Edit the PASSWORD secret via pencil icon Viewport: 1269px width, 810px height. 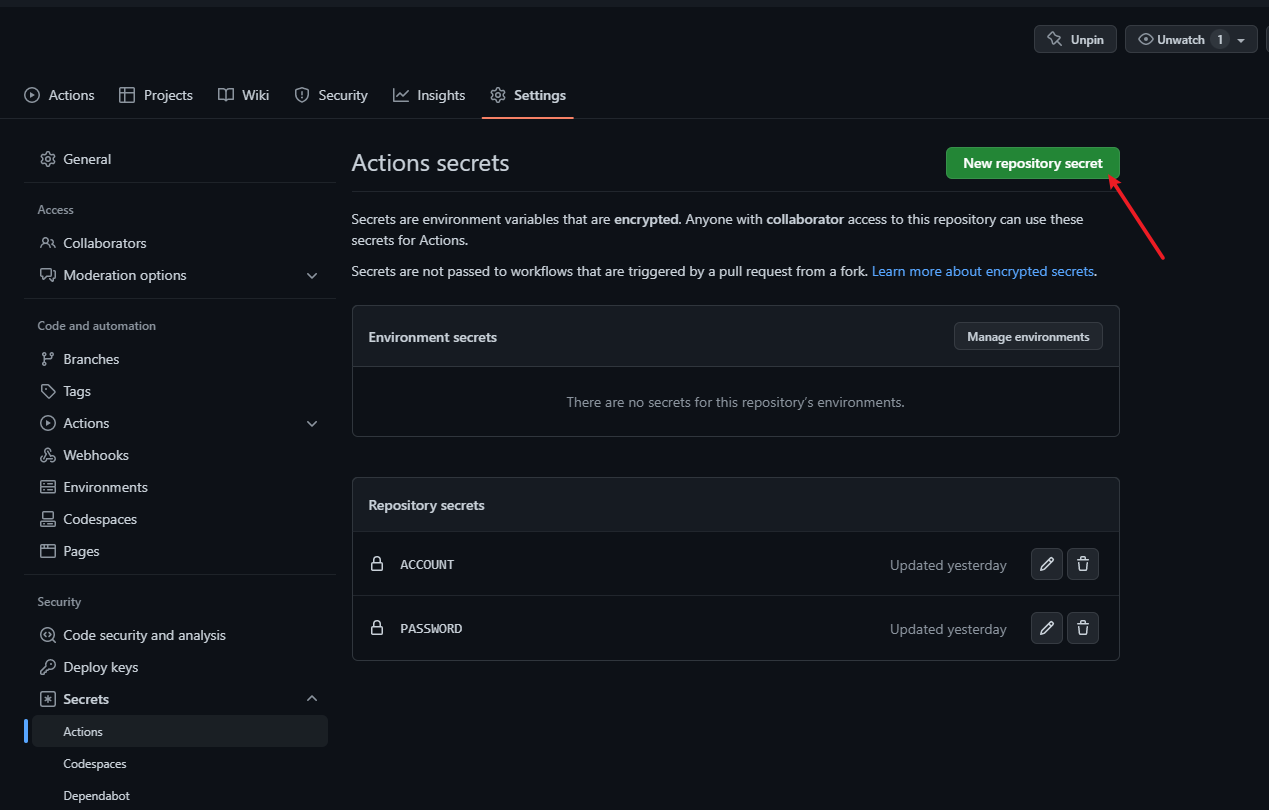1046,628
